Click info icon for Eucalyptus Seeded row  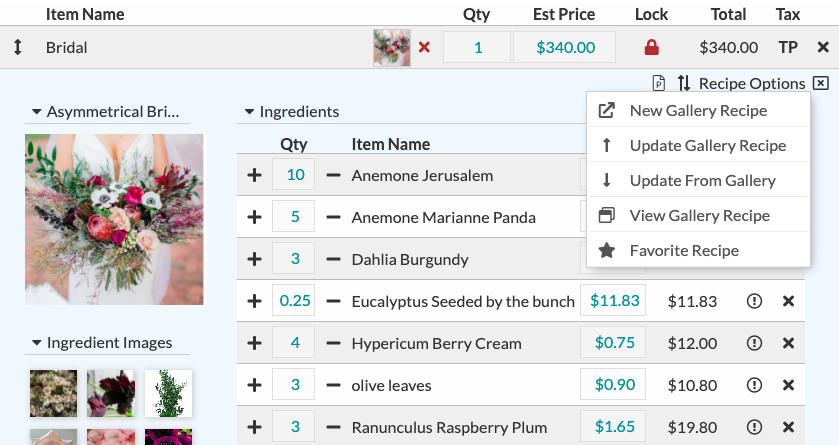tap(755, 301)
